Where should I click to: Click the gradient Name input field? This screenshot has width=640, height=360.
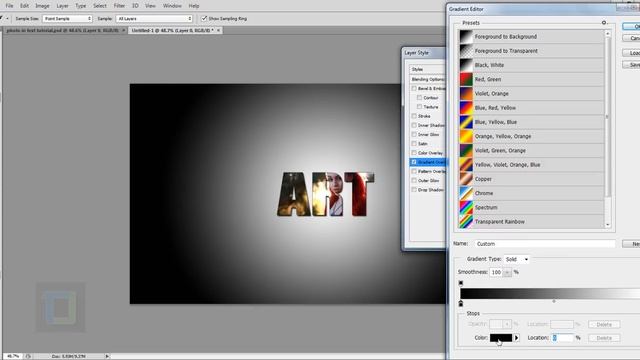[x=545, y=244]
